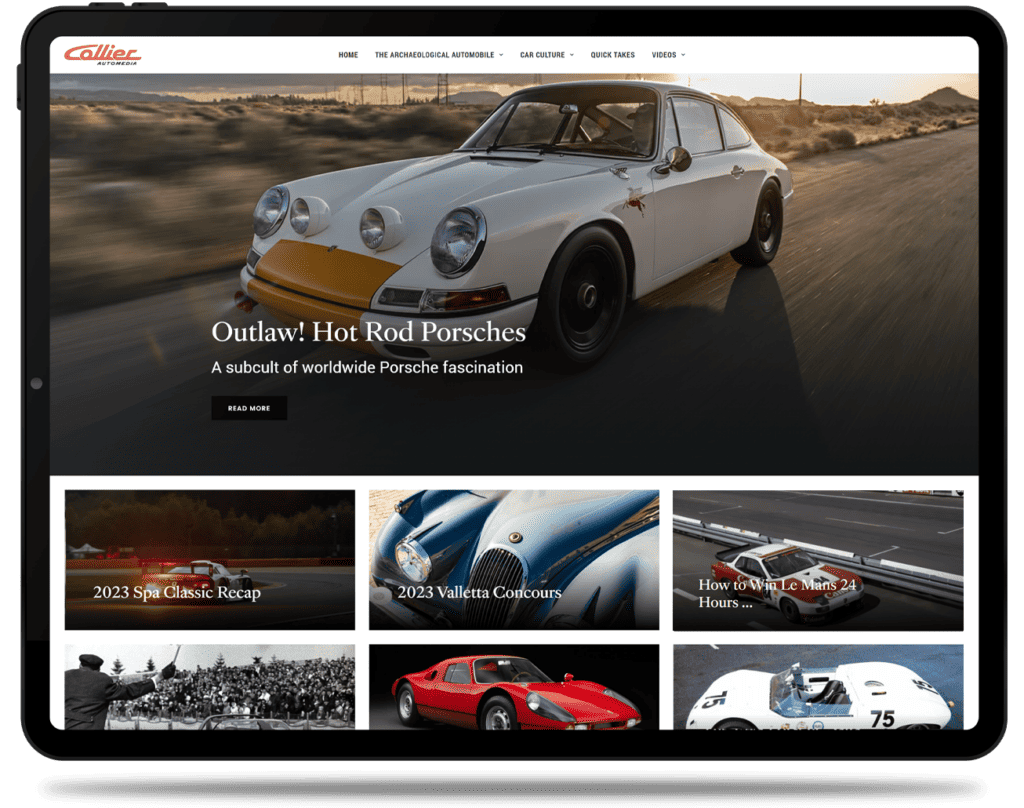Select HOME in the navigation menu
Image resolution: width=1024 pixels, height=808 pixels.
pos(348,55)
